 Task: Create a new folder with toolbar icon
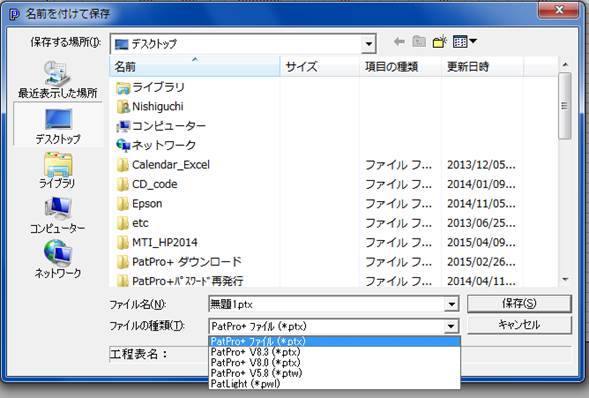point(439,42)
